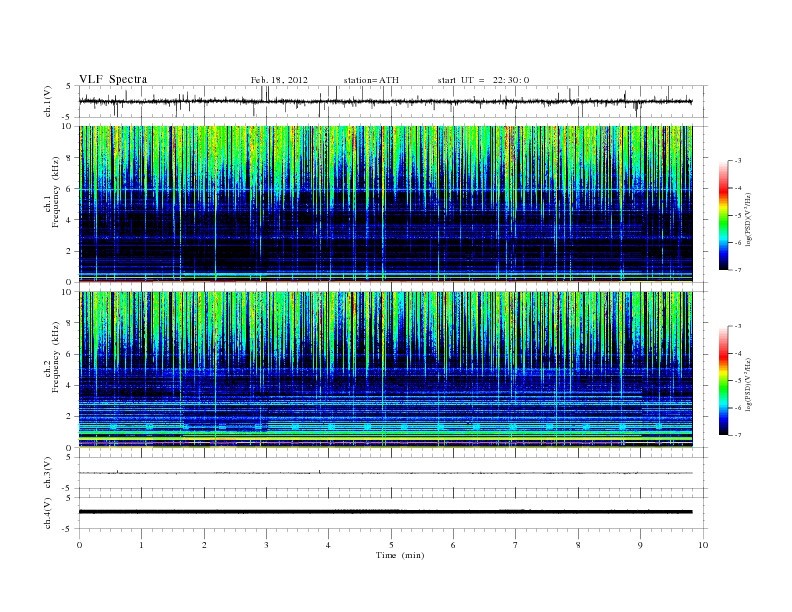Click the ch.2 spectrogram panel
Screen dimensions: 792x612
coord(385,370)
